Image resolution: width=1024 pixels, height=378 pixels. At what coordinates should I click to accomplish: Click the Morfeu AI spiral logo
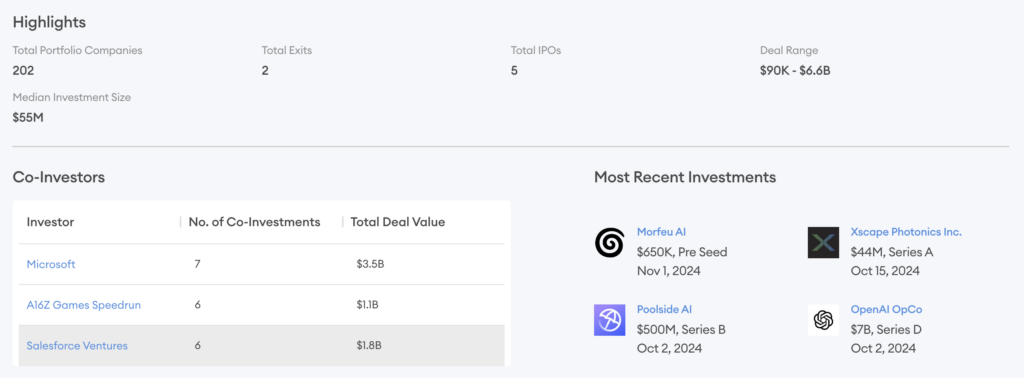(609, 243)
